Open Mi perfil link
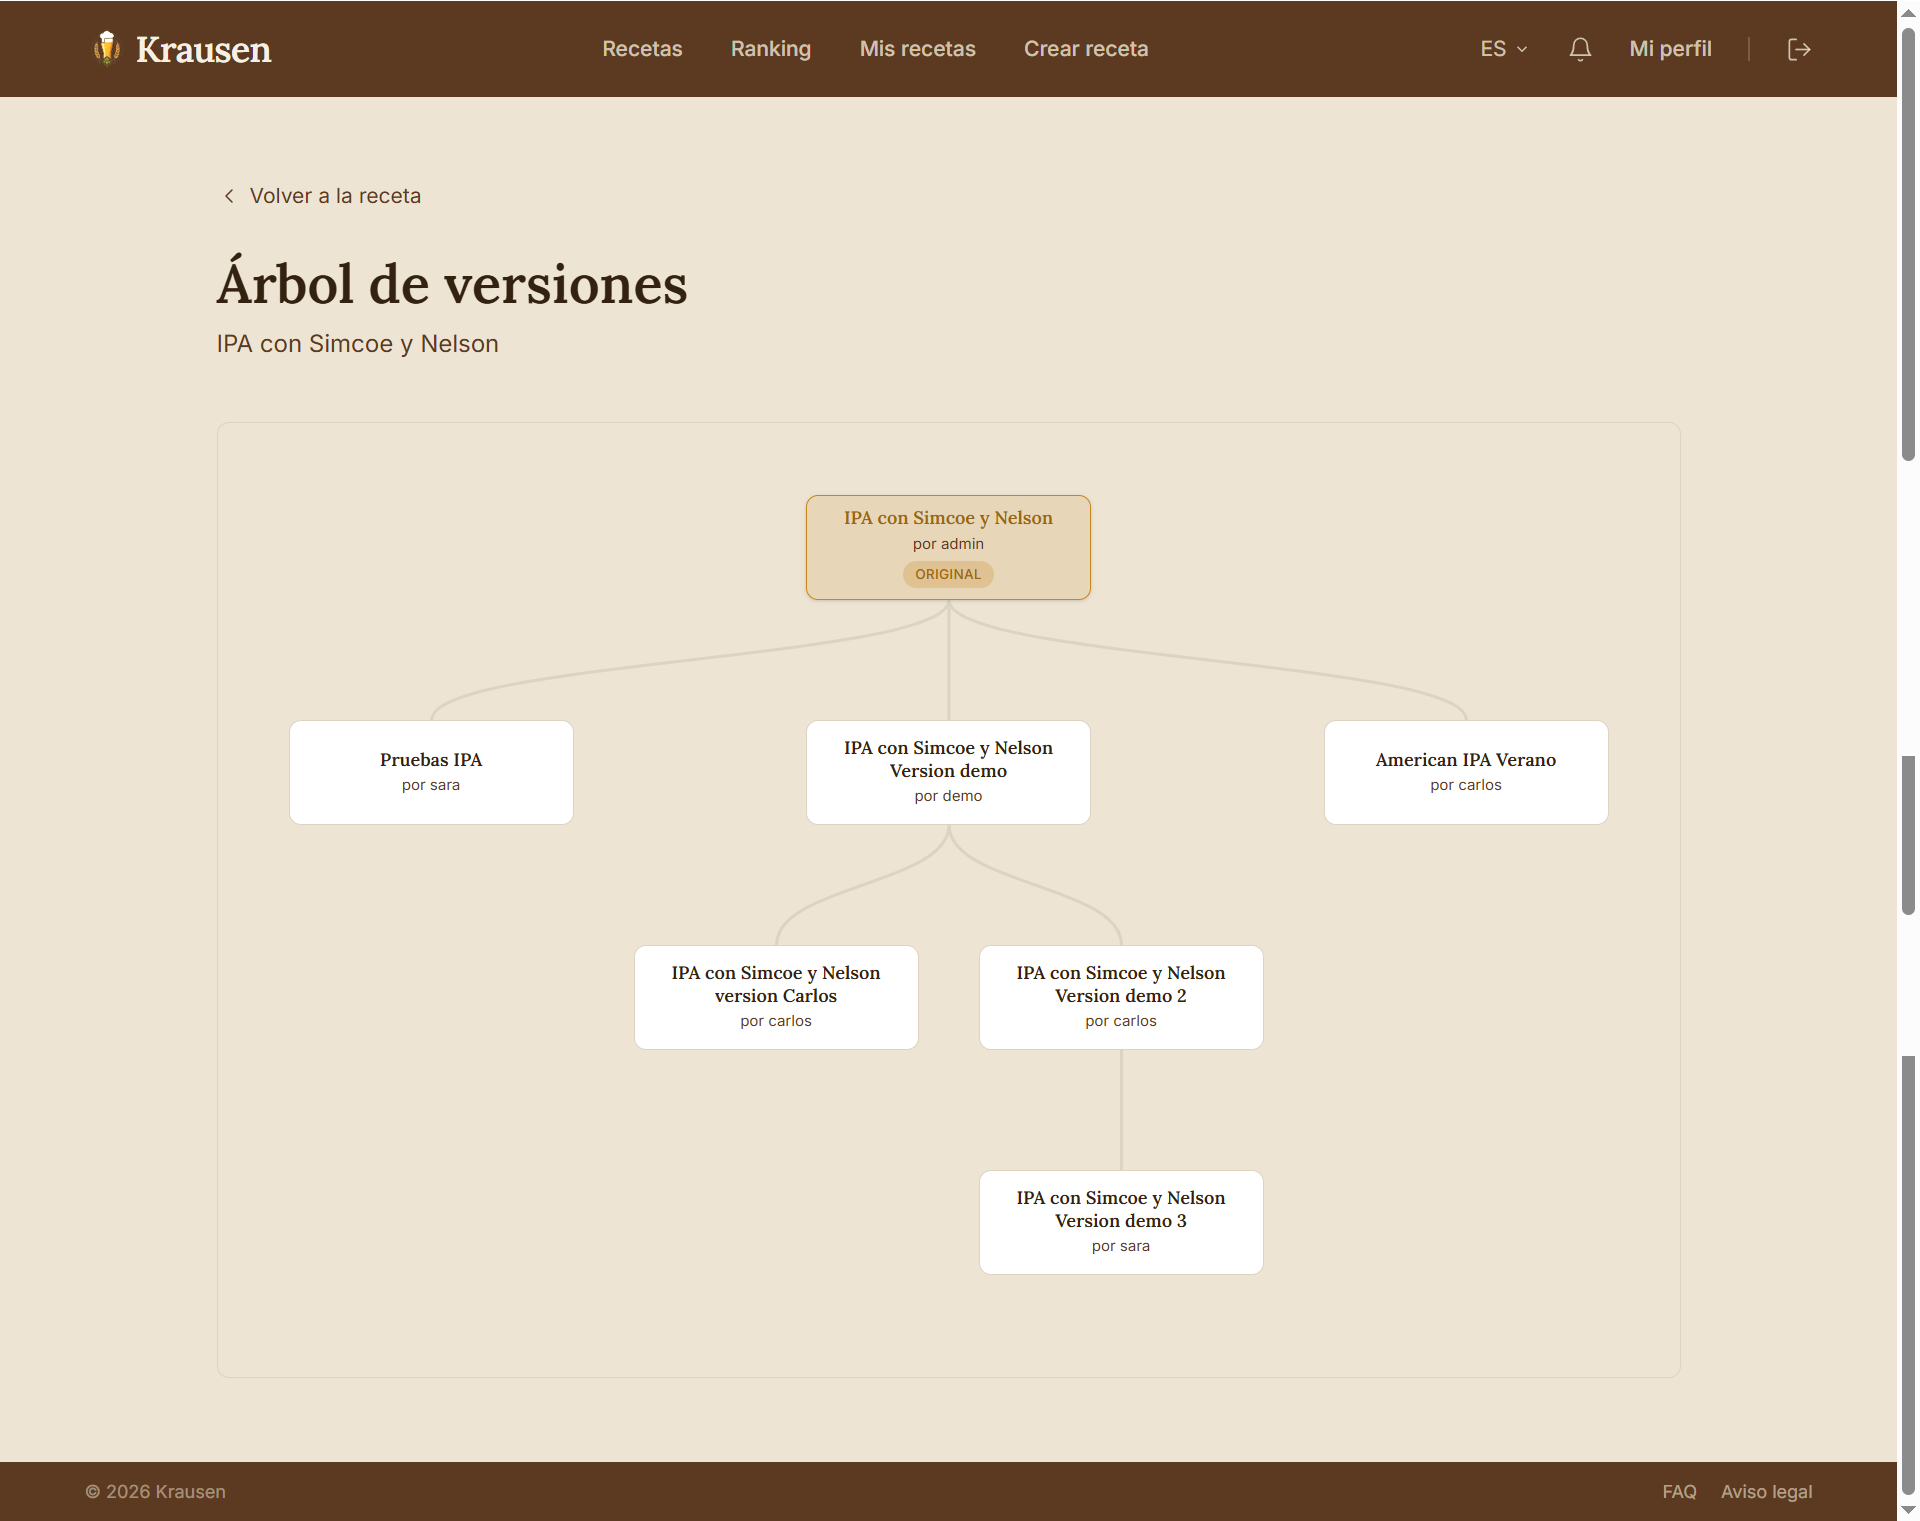 pyautogui.click(x=1670, y=49)
